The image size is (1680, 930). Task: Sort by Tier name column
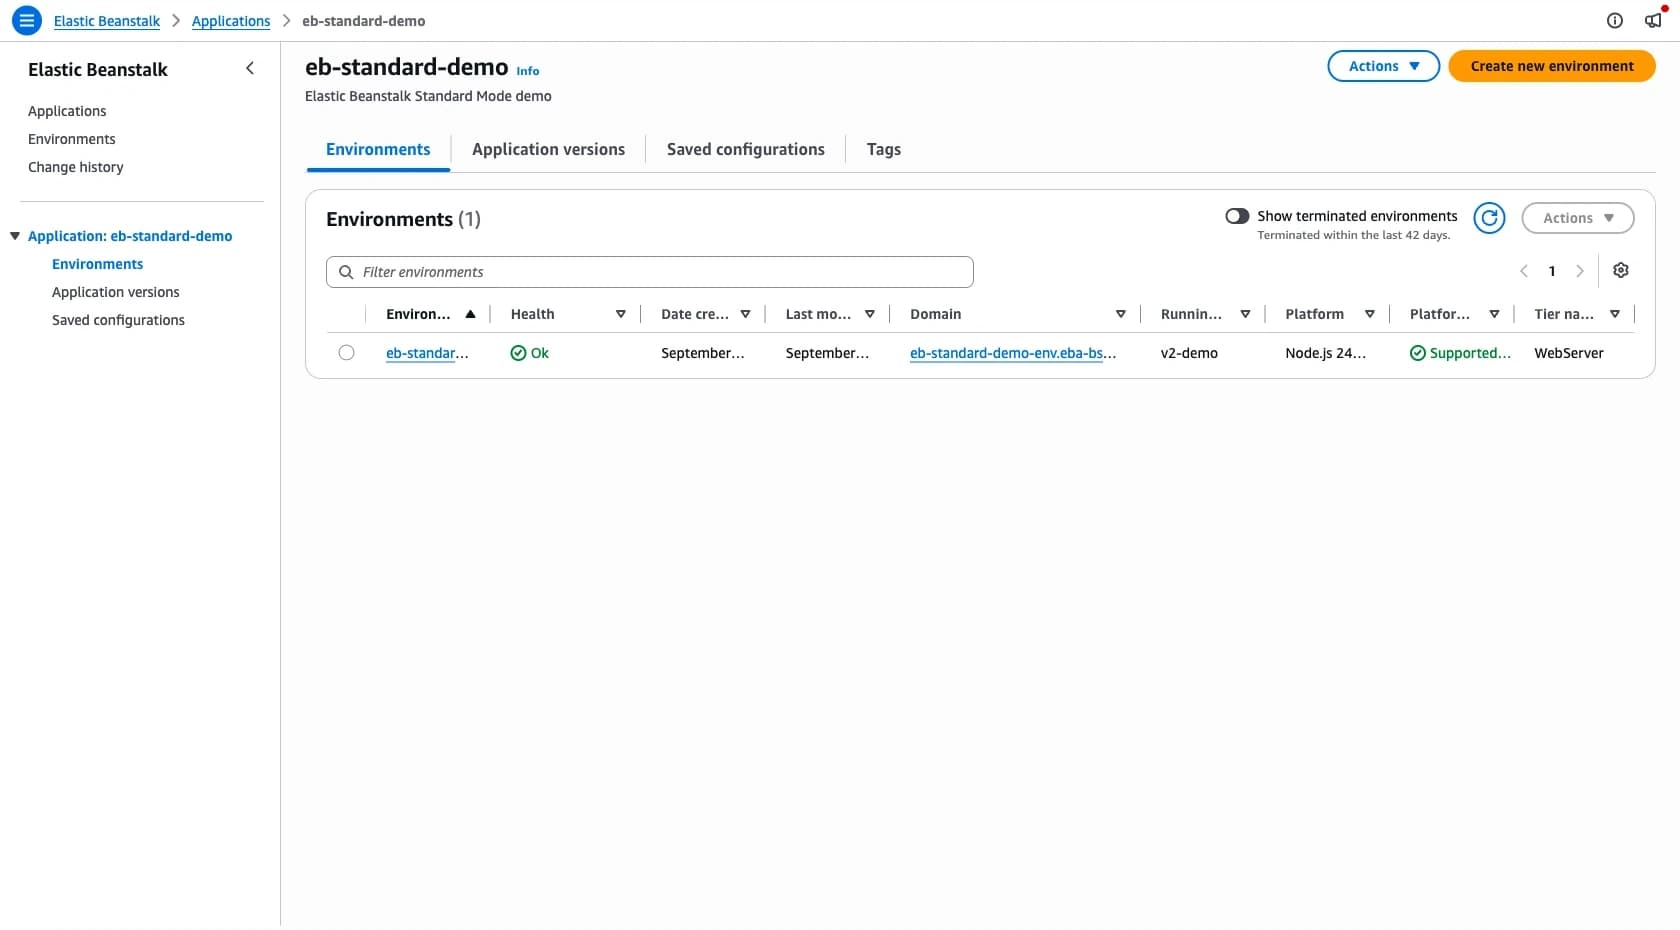click(x=1615, y=314)
